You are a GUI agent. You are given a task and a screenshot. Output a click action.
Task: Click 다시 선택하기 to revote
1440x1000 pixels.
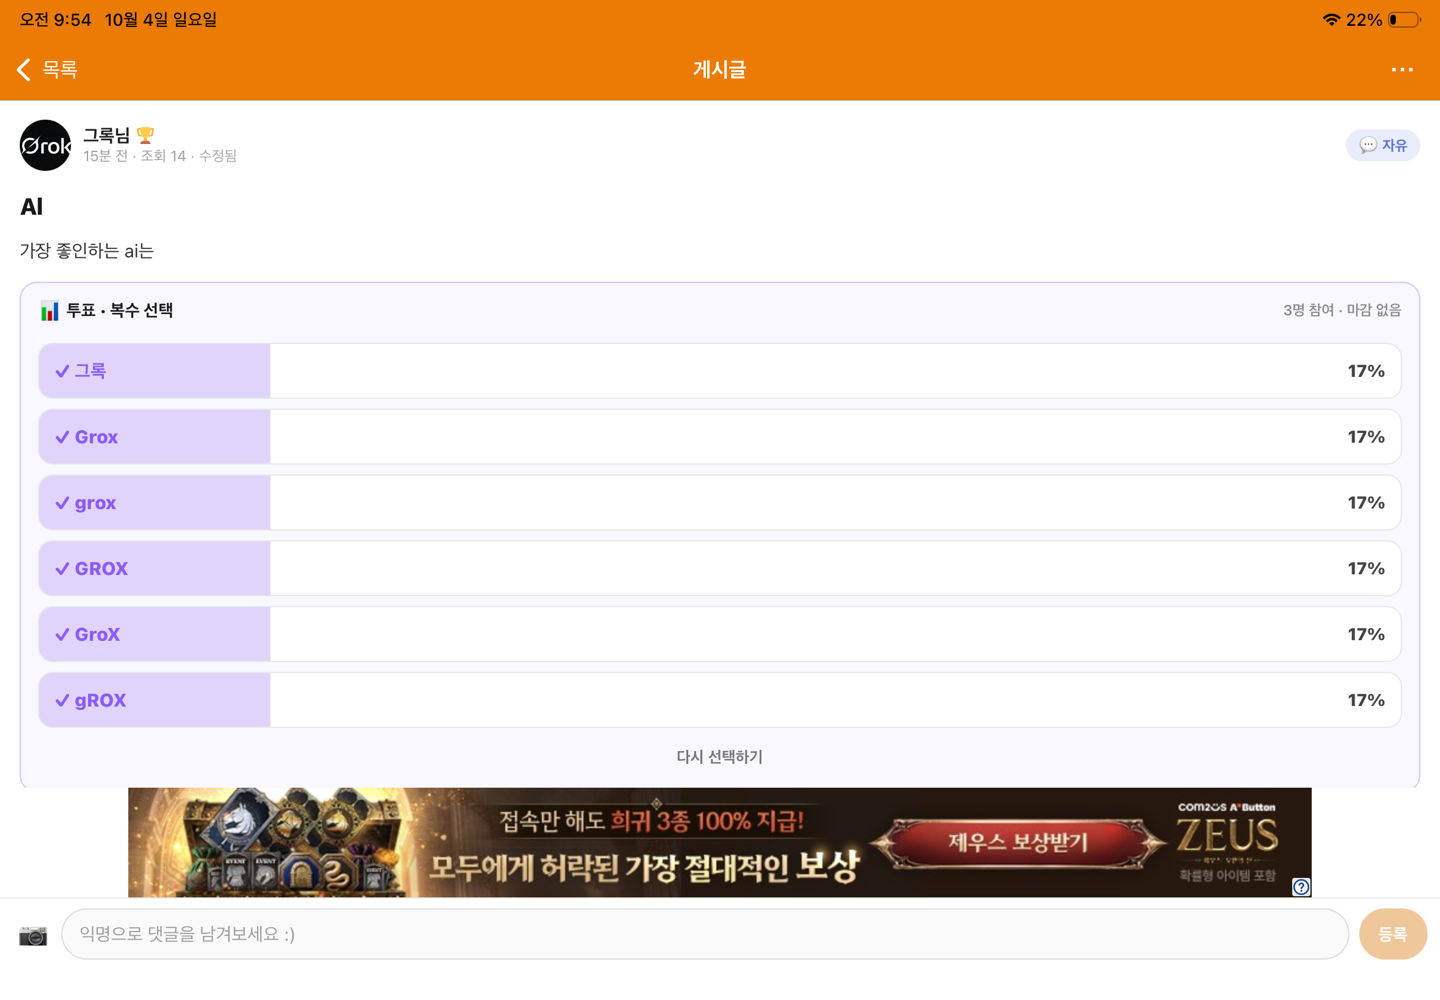pyautogui.click(x=720, y=757)
